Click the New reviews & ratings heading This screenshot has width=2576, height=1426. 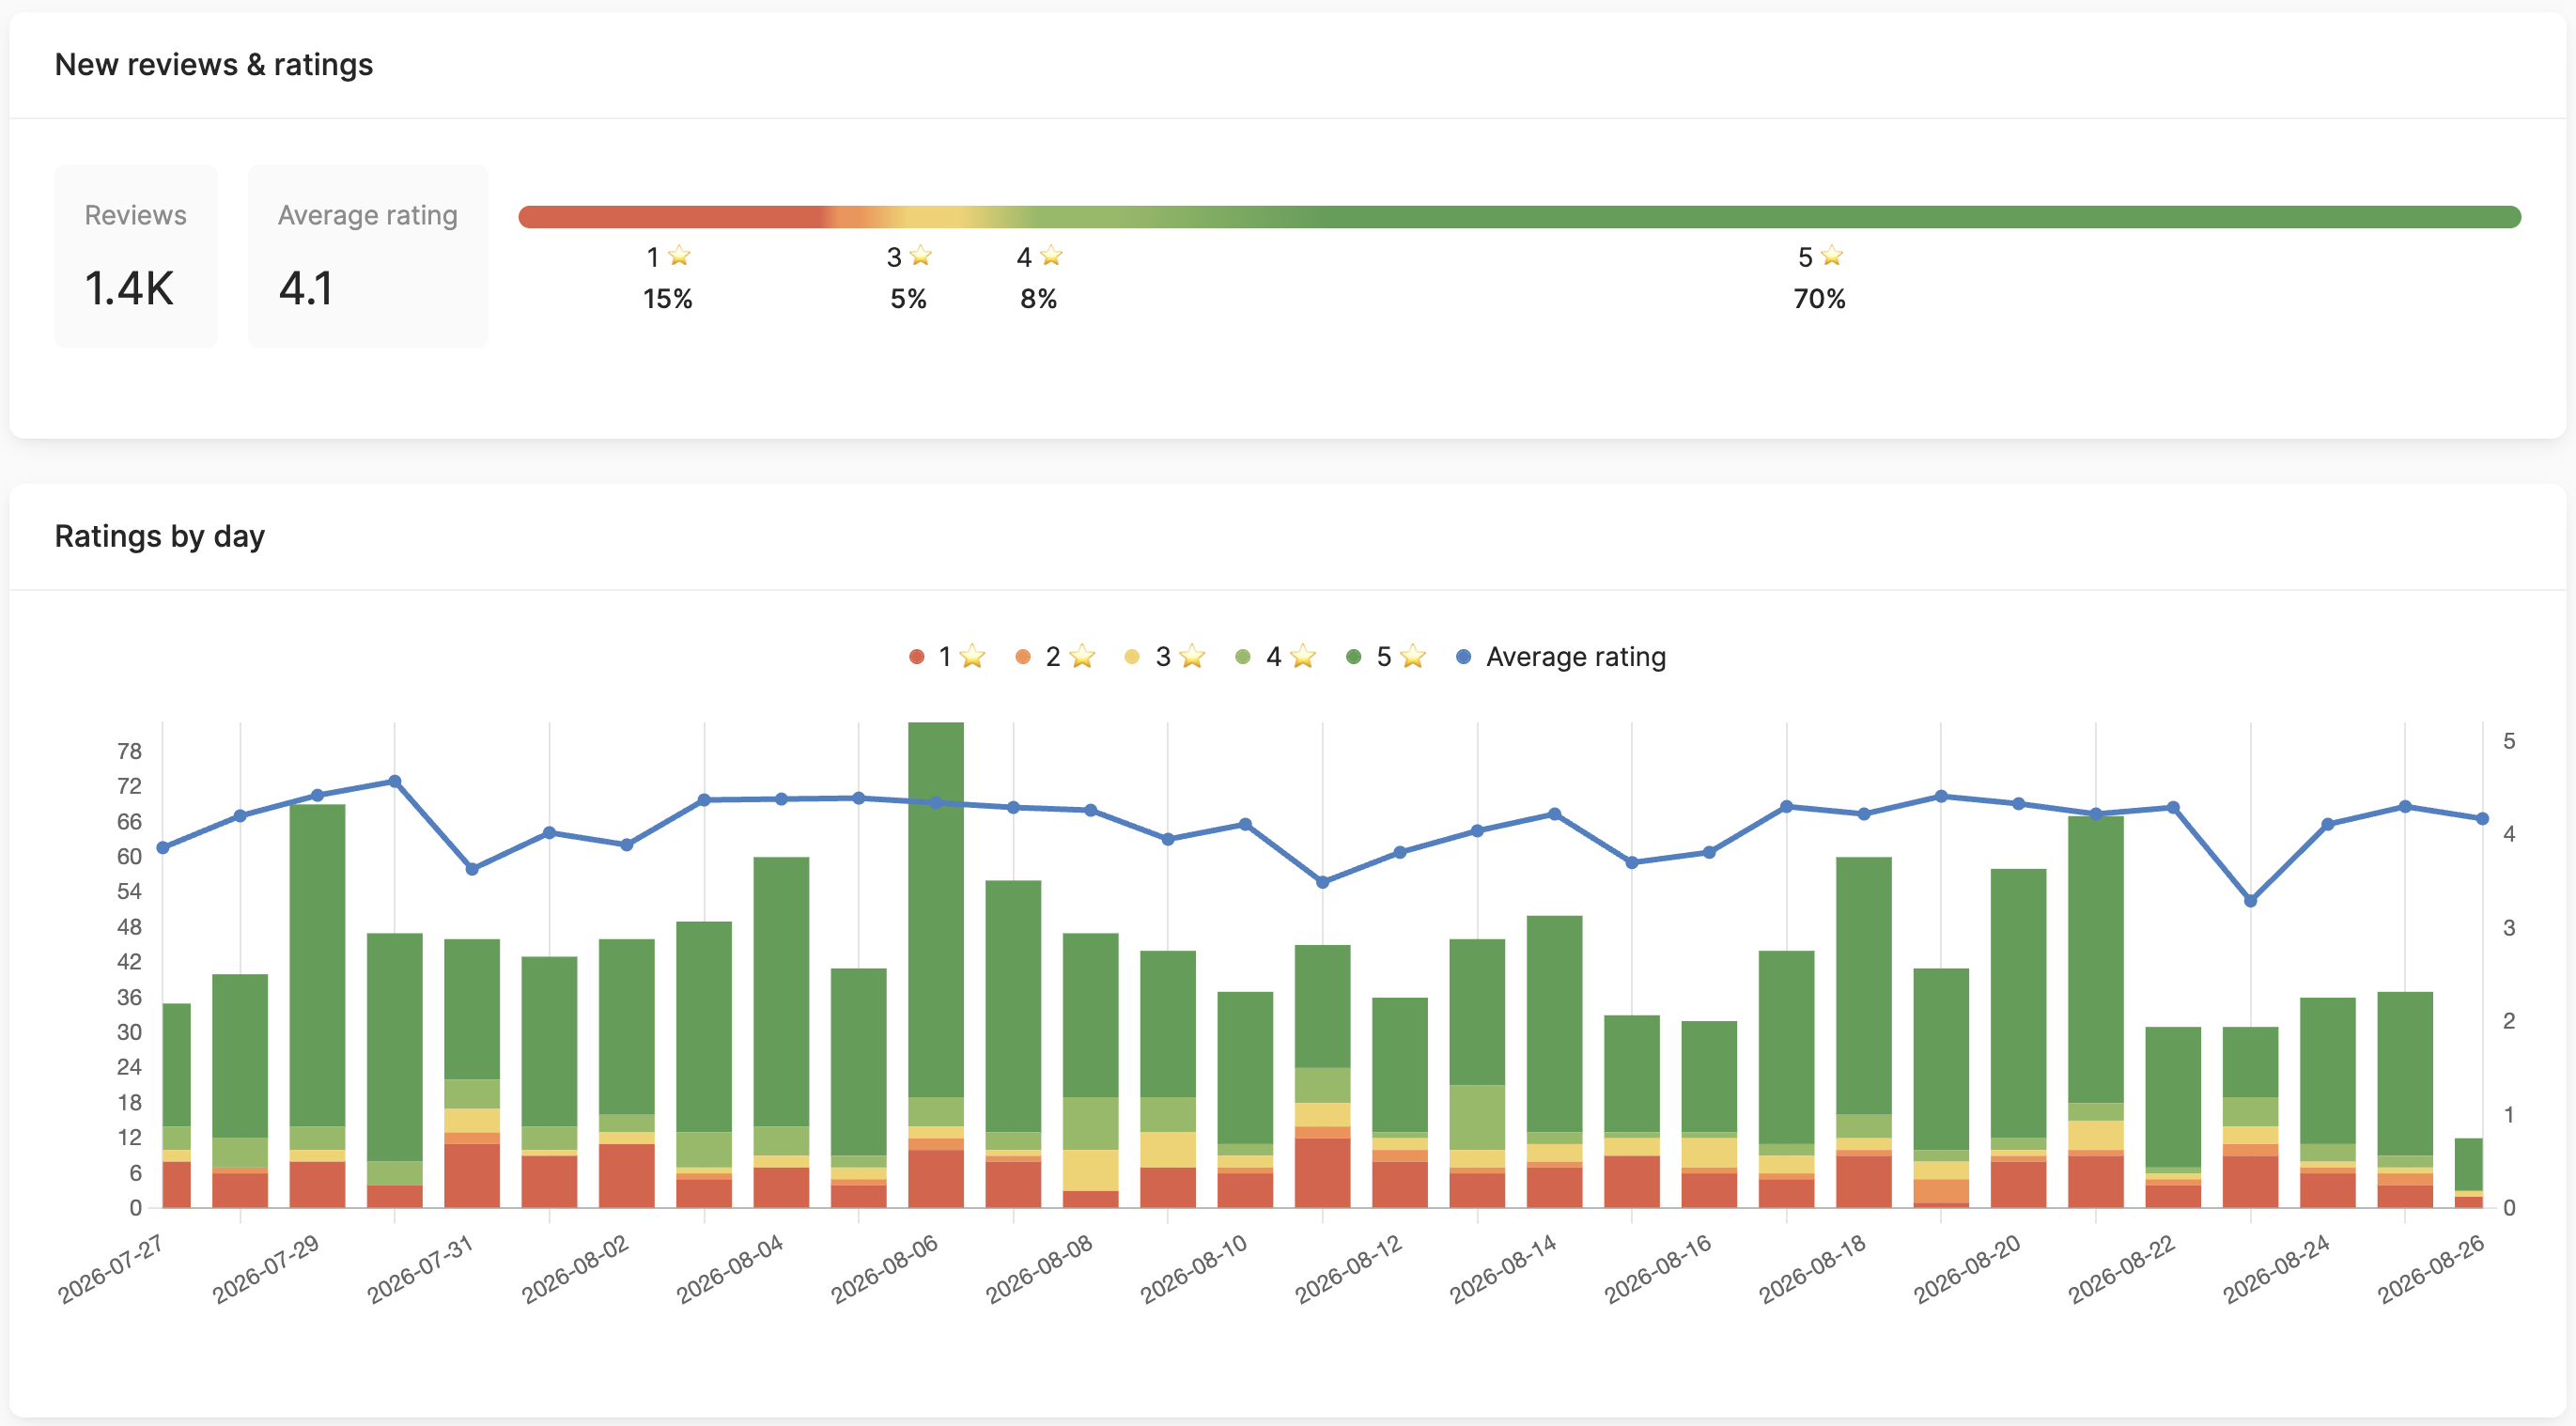pyautogui.click(x=214, y=65)
